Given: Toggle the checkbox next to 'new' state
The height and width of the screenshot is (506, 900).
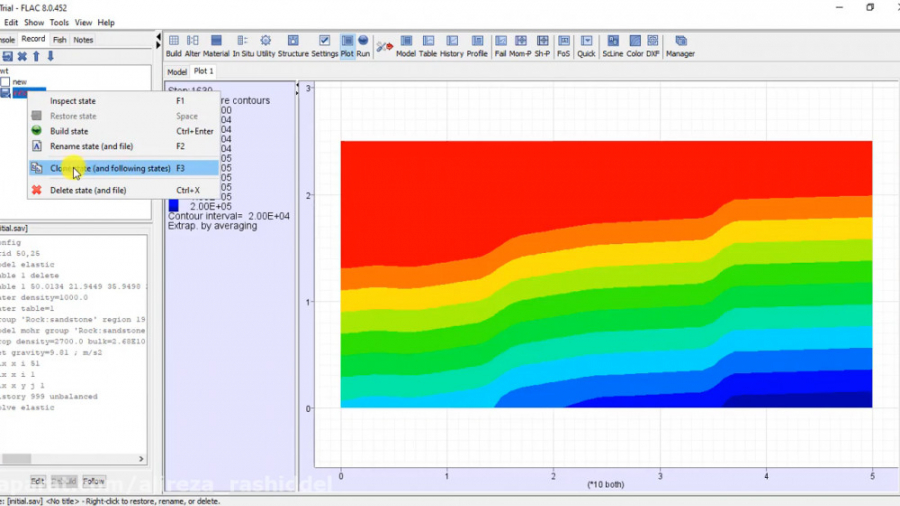Looking at the screenshot, I should [x=6, y=82].
